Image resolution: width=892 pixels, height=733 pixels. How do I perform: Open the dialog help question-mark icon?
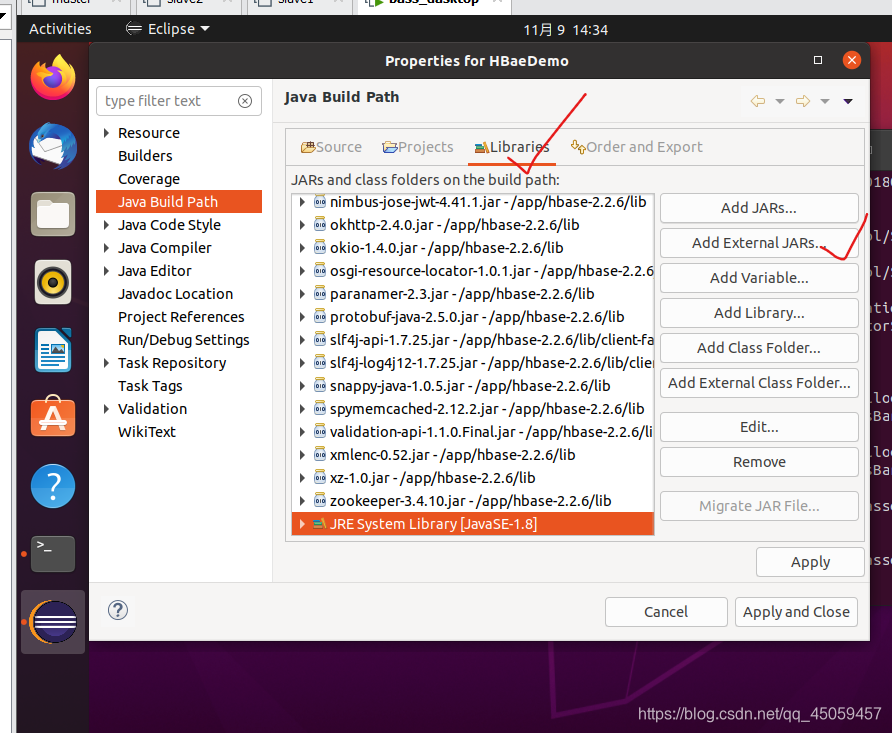pos(118,610)
